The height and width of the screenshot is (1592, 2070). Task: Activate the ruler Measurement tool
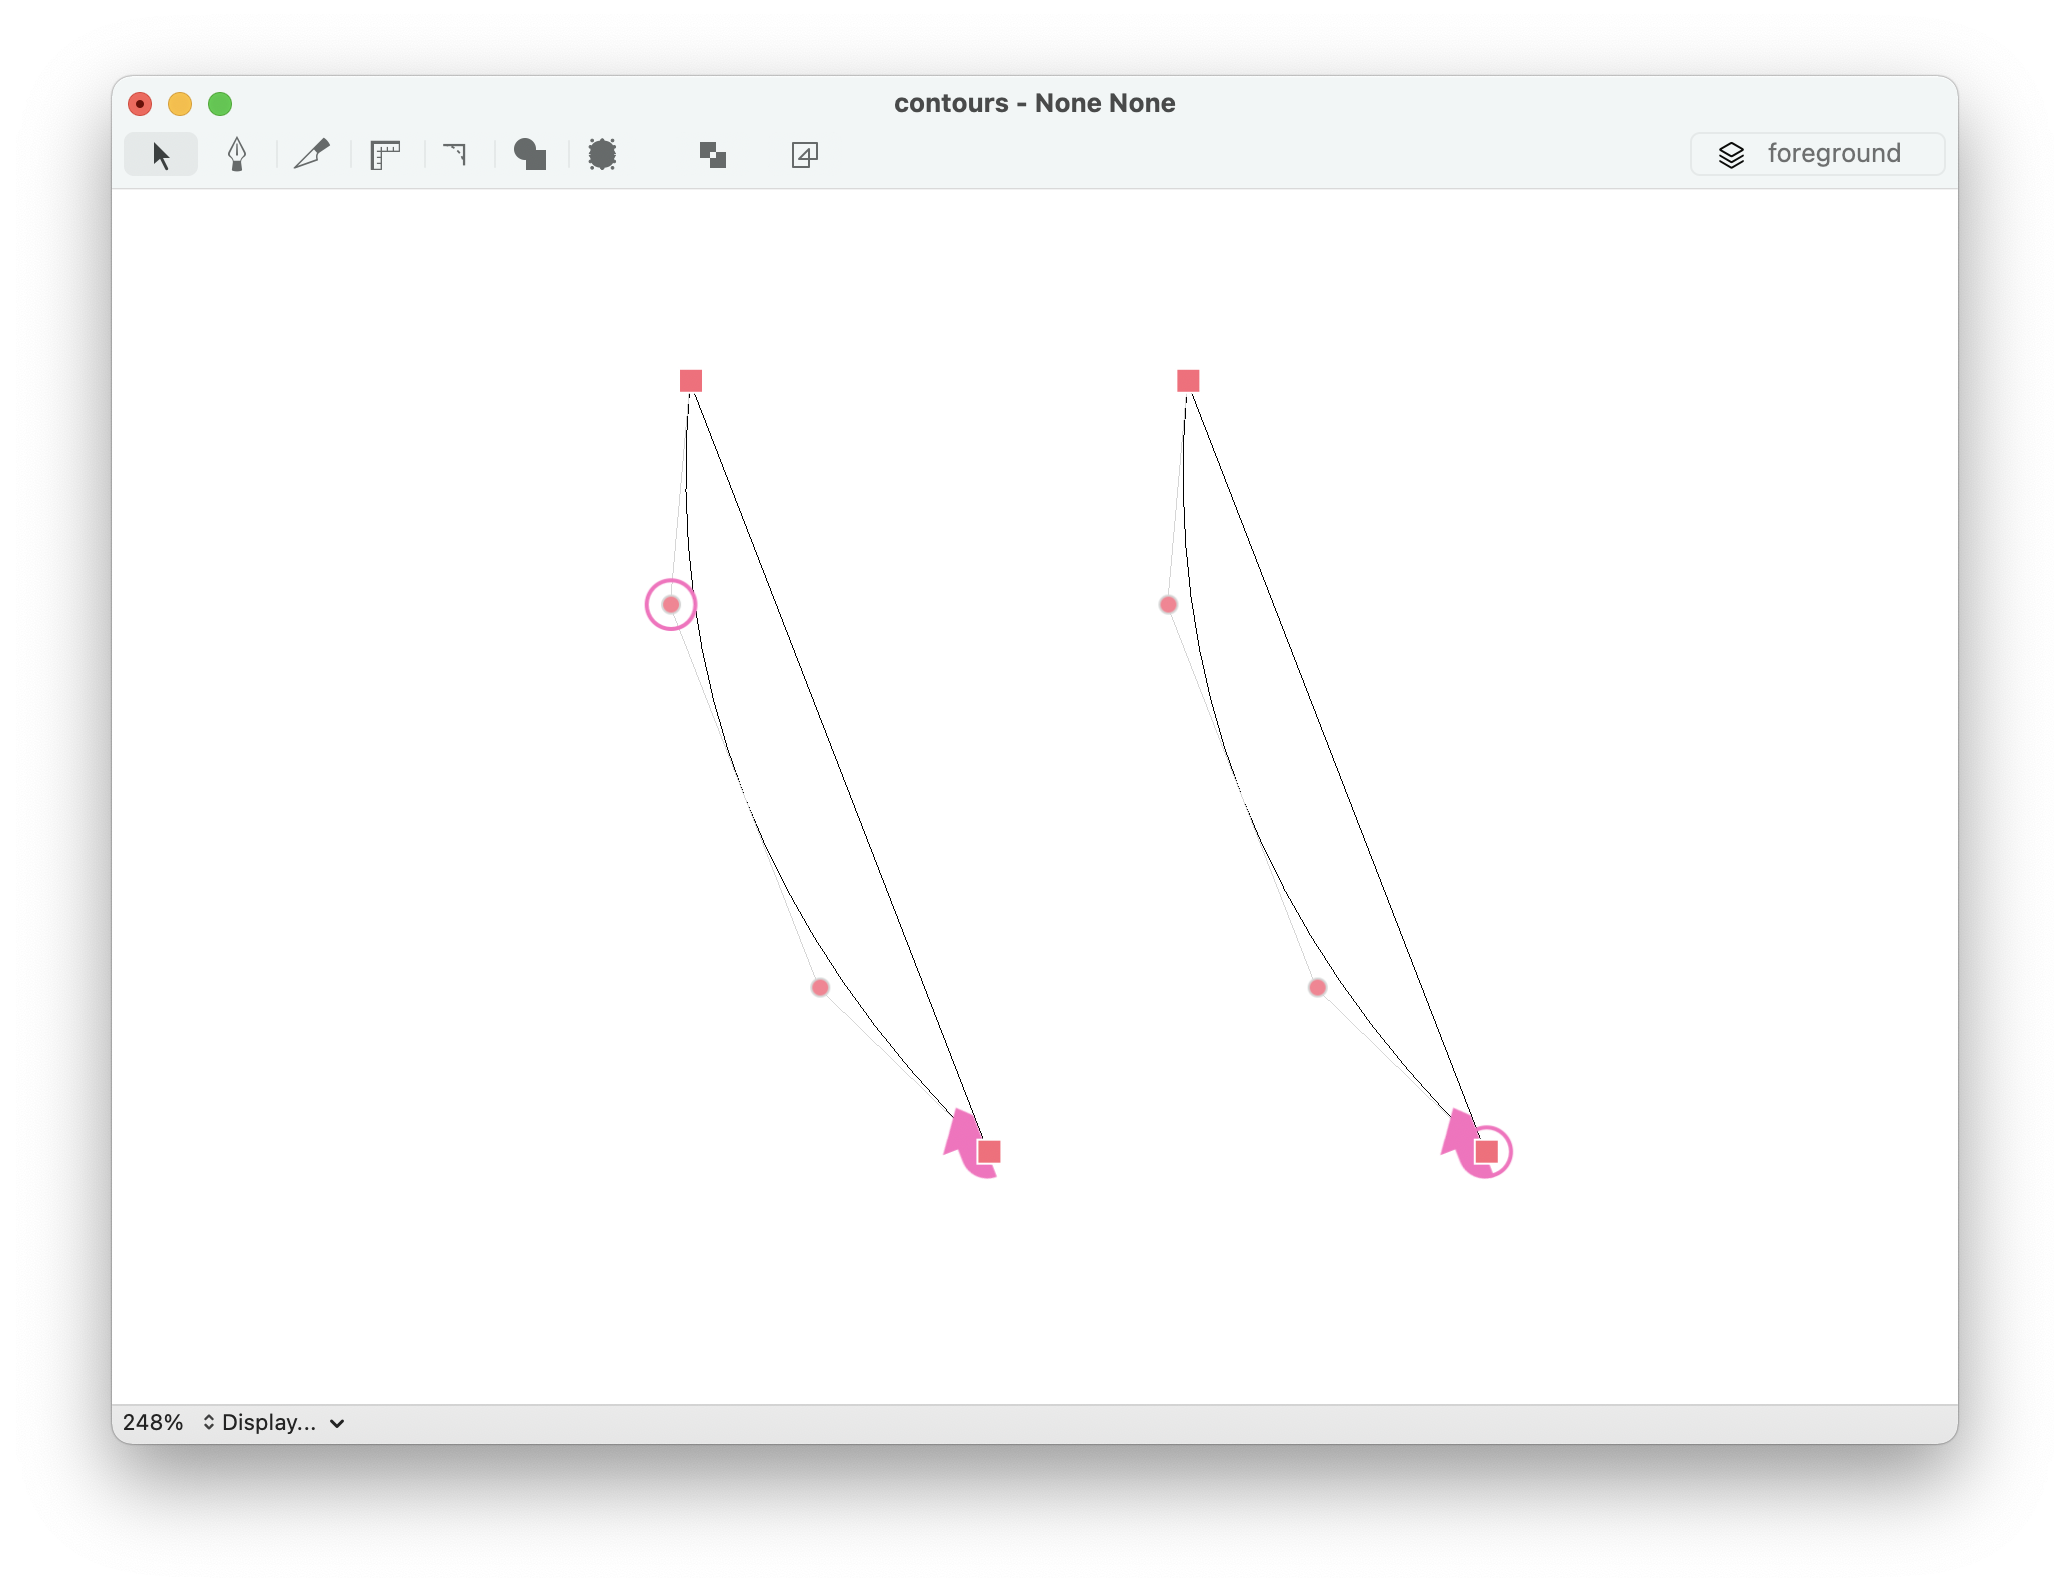(385, 155)
